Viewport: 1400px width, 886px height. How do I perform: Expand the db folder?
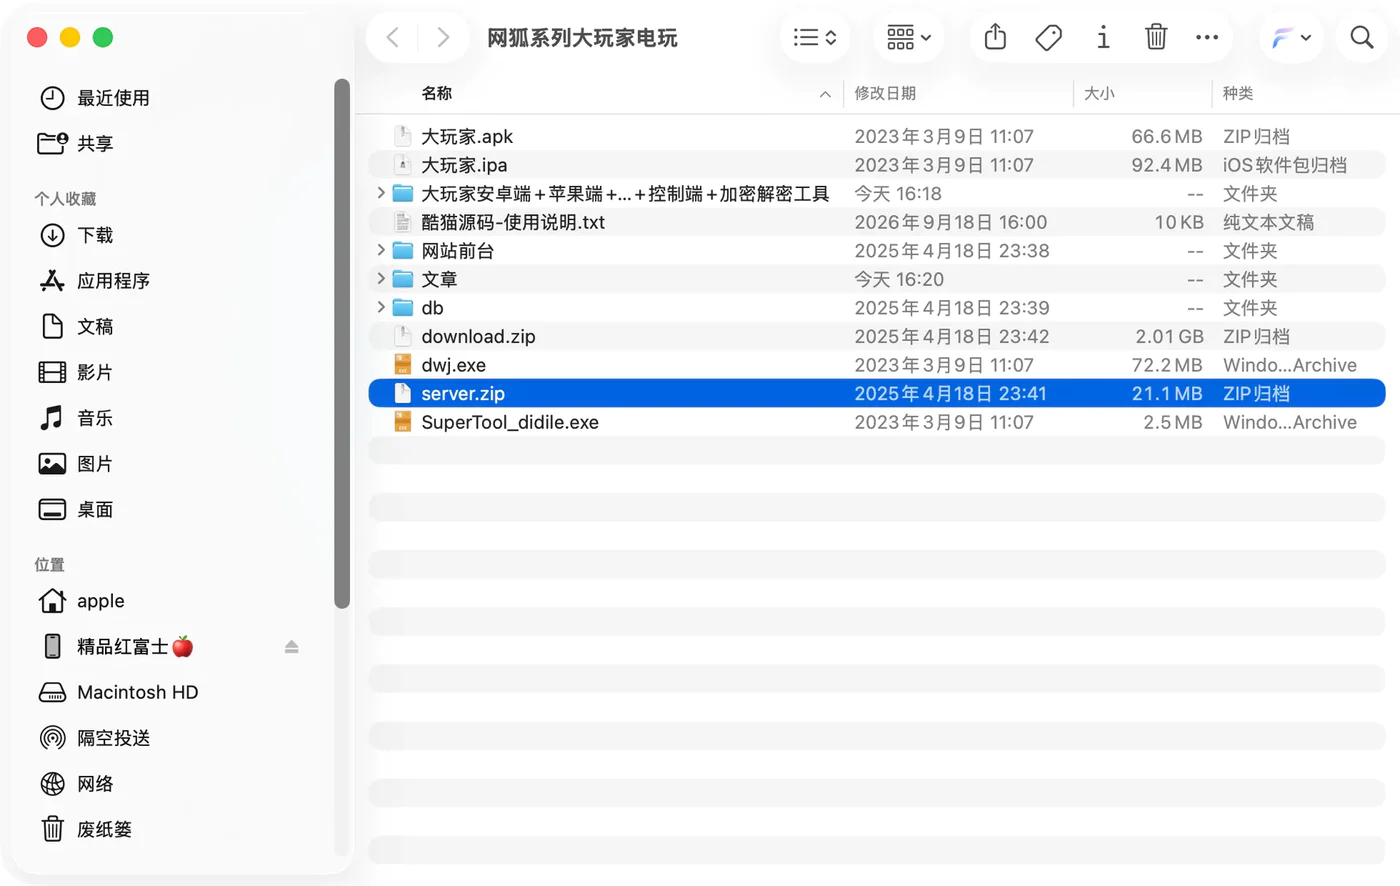pos(381,307)
